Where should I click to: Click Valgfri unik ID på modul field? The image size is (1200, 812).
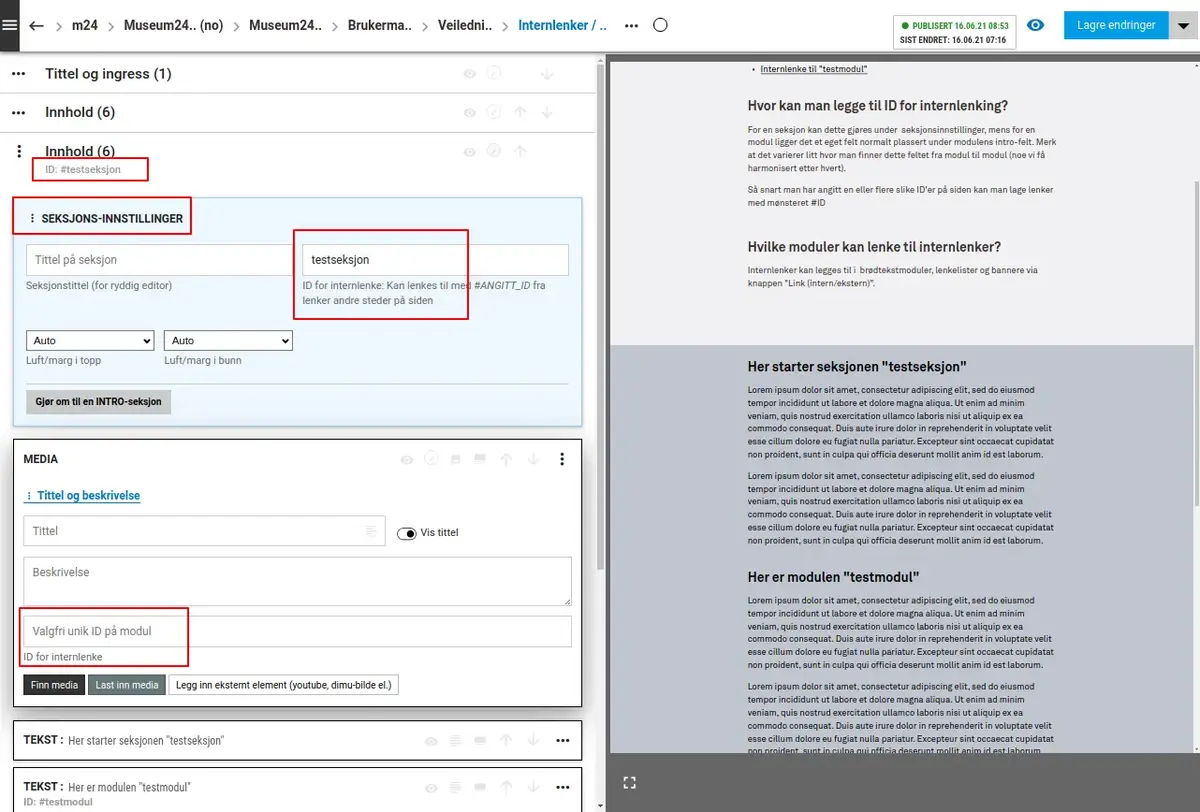(298, 631)
